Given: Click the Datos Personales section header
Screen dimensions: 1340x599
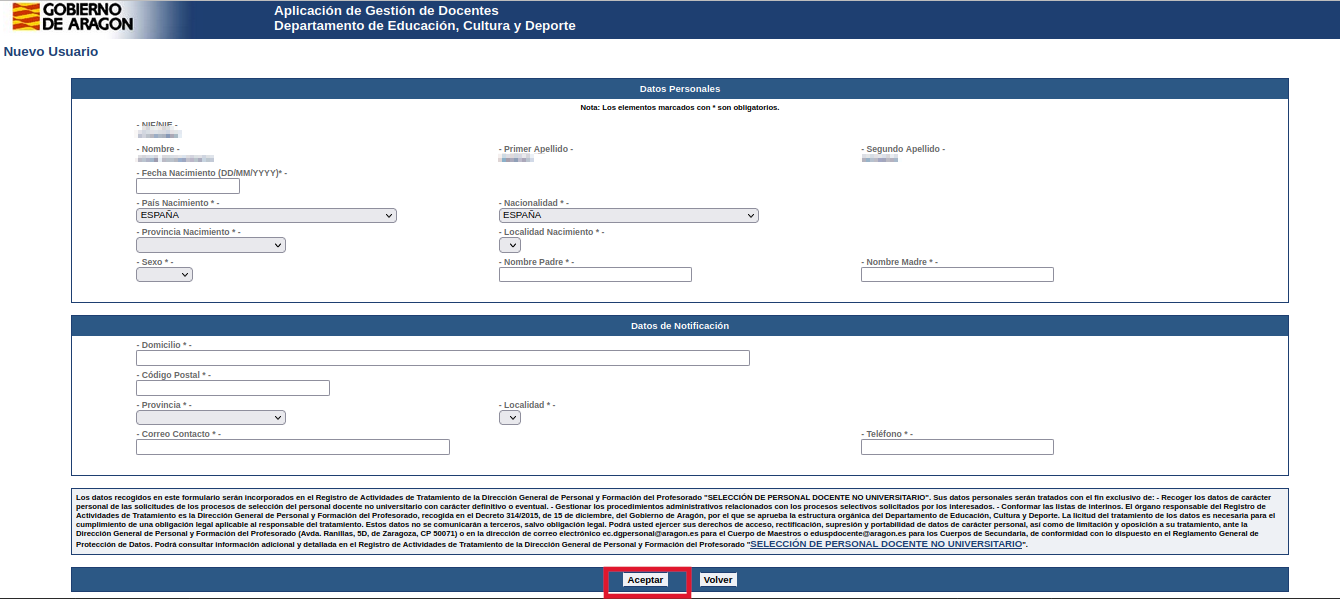Looking at the screenshot, I should click(680, 89).
